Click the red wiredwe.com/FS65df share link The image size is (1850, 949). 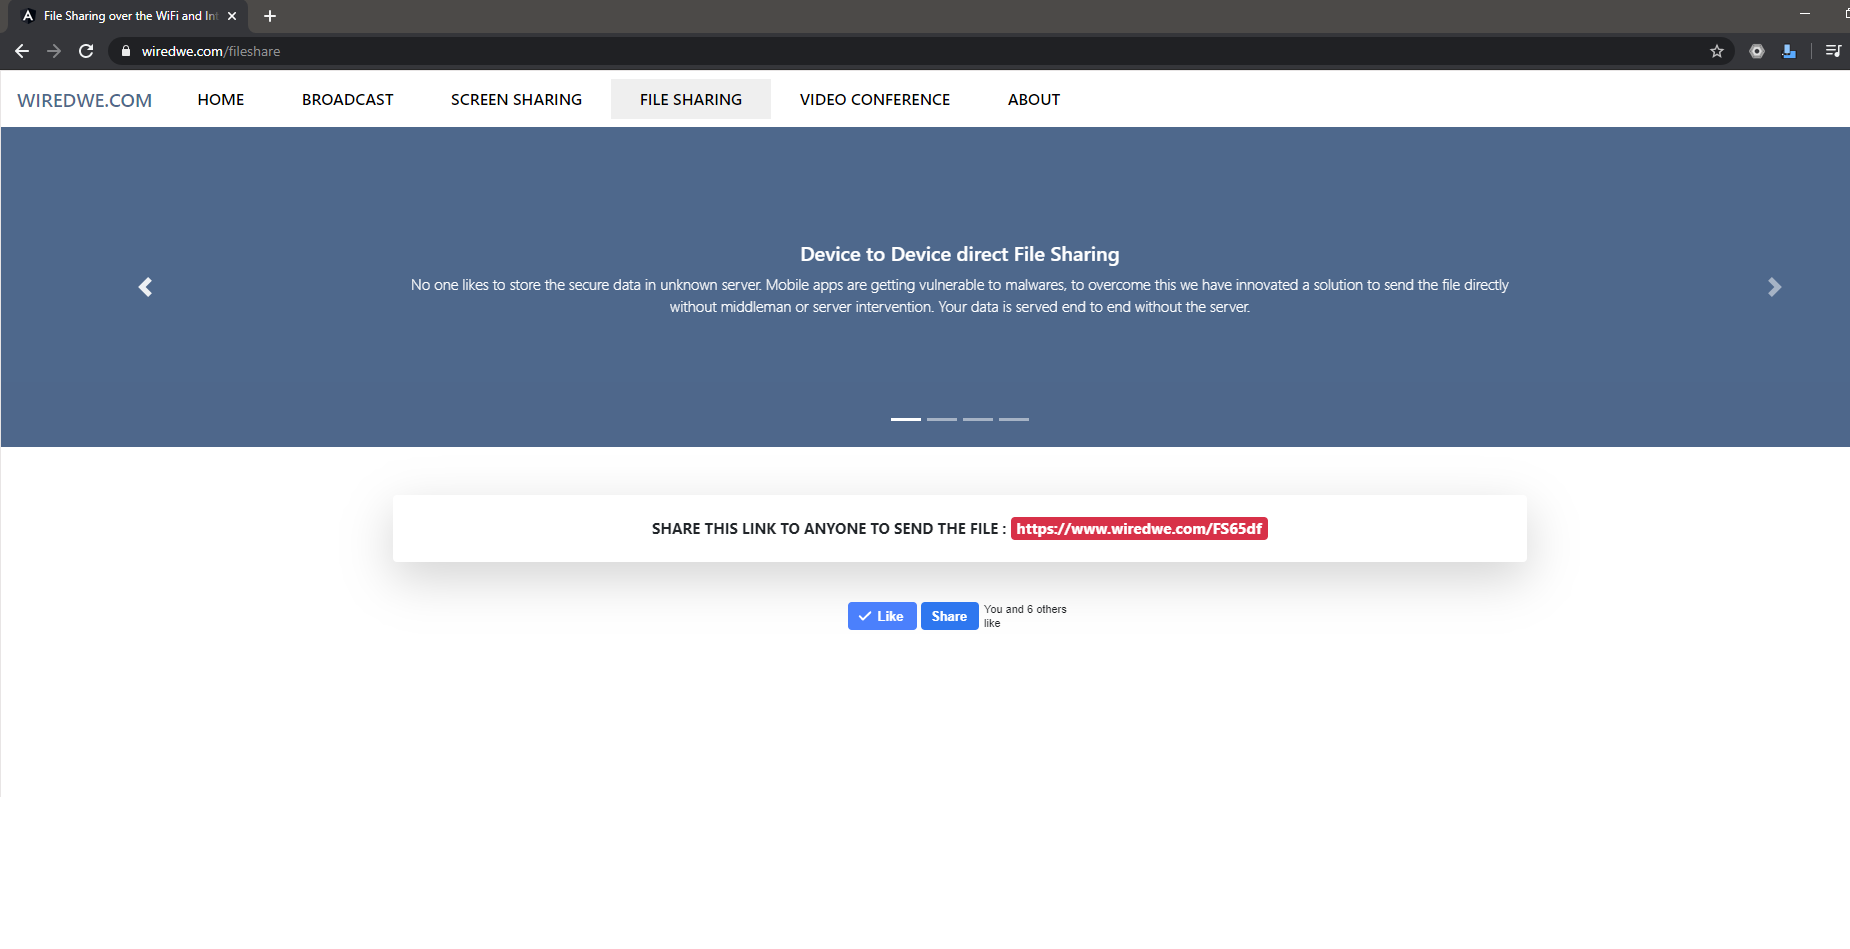[x=1139, y=528]
